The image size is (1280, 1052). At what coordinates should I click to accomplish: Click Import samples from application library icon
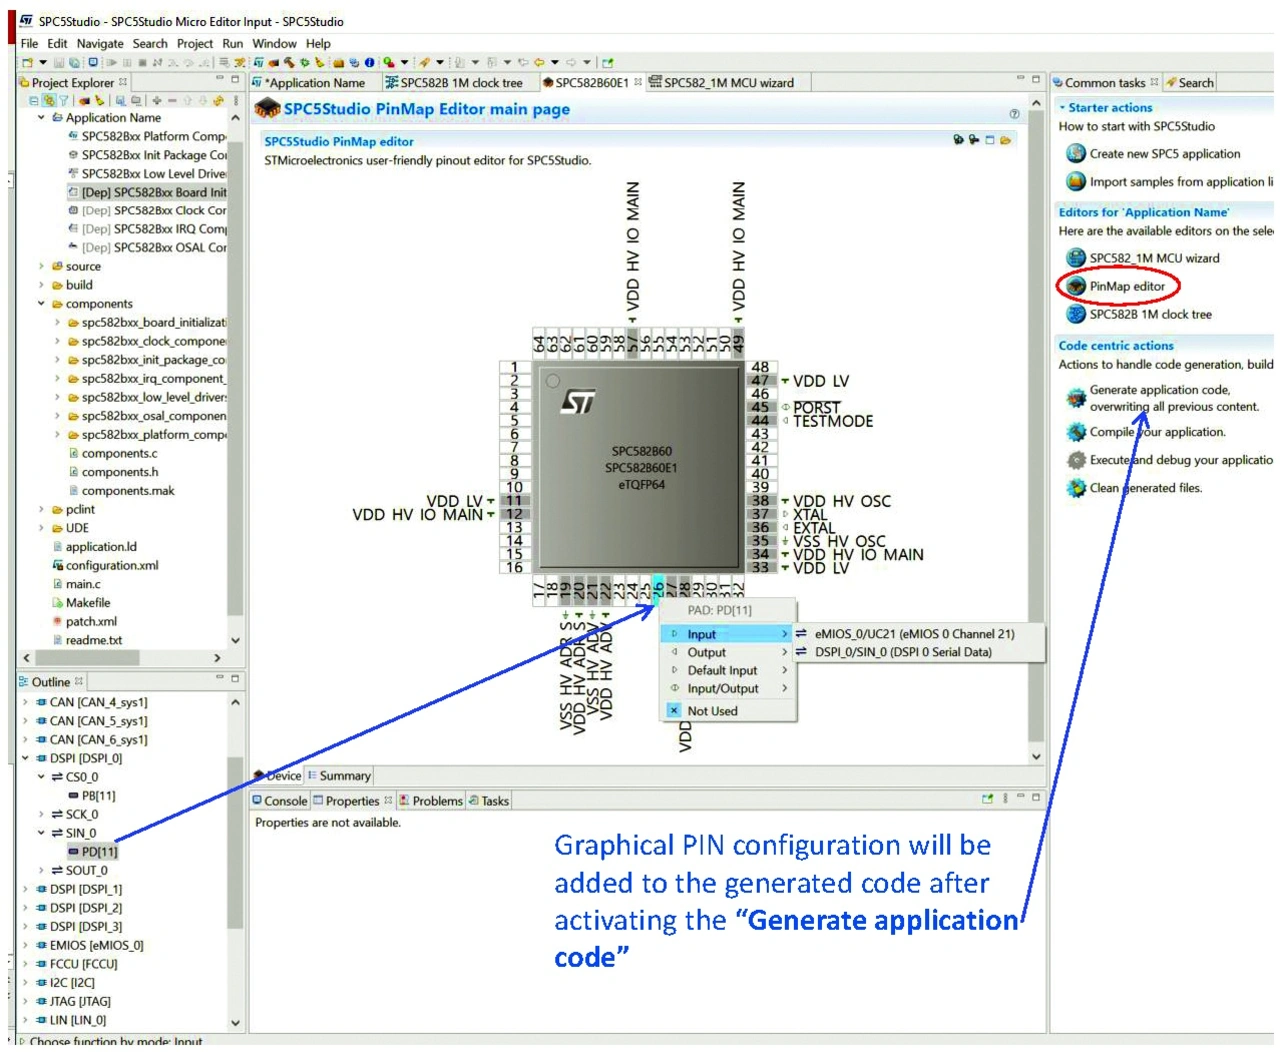coord(1076,182)
